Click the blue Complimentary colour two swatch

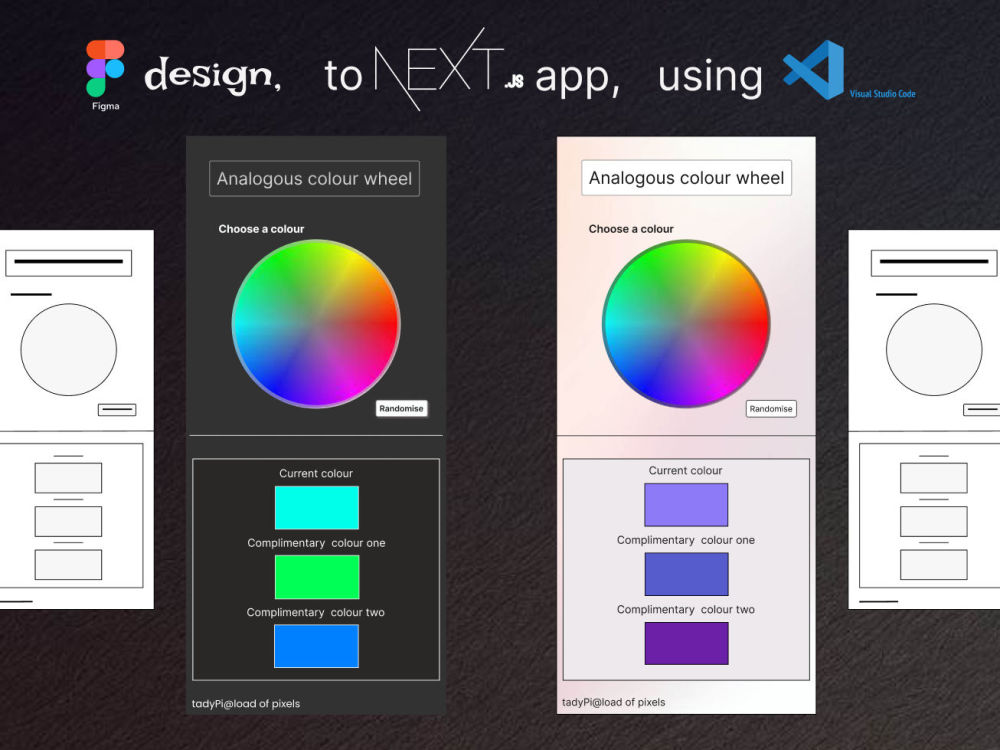[x=316, y=646]
